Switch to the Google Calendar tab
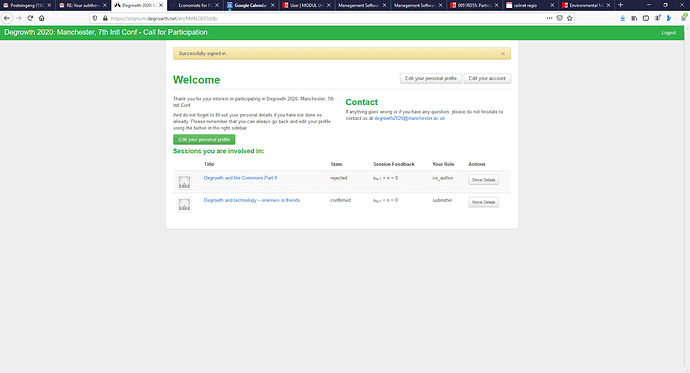This screenshot has width=690, height=373. point(250,5)
